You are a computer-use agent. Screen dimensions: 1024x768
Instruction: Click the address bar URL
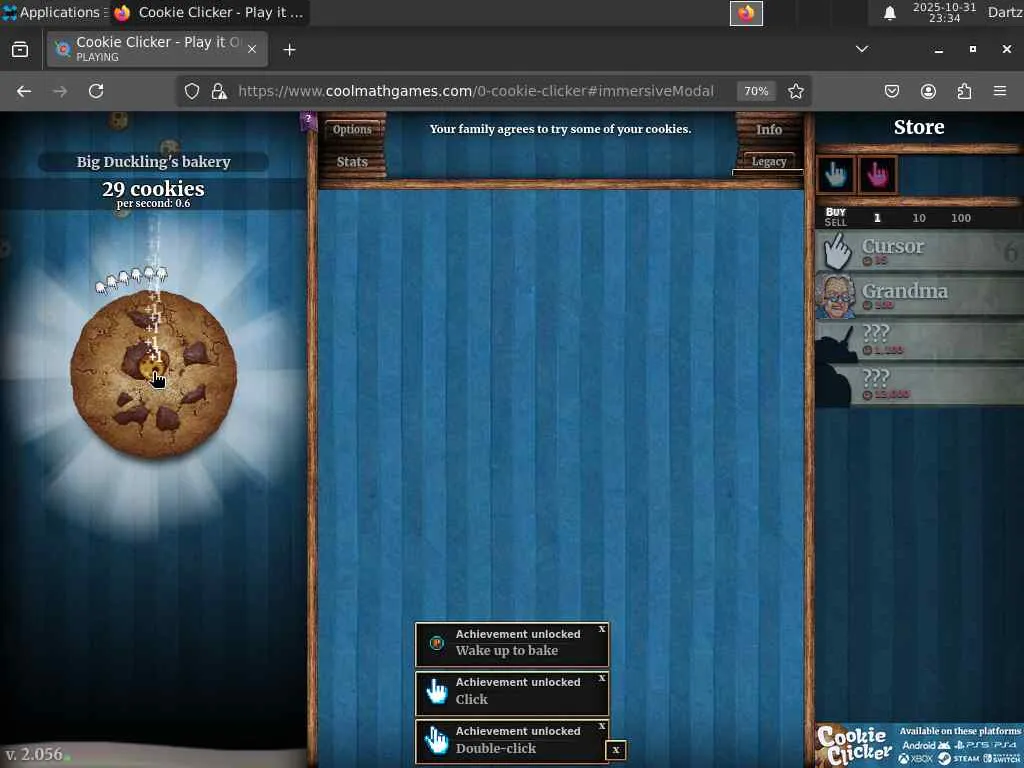click(475, 91)
